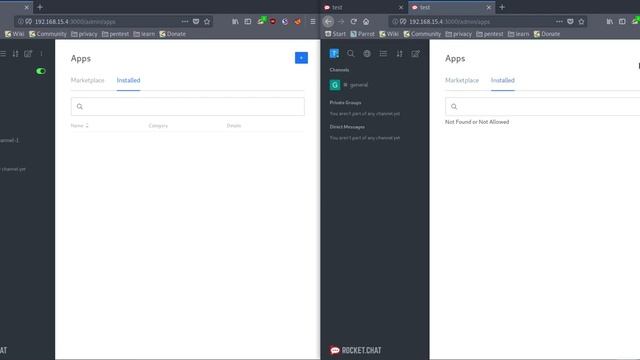Open the Start bookmark in right browser
The image size is (640, 360).
pyautogui.click(x=335, y=34)
